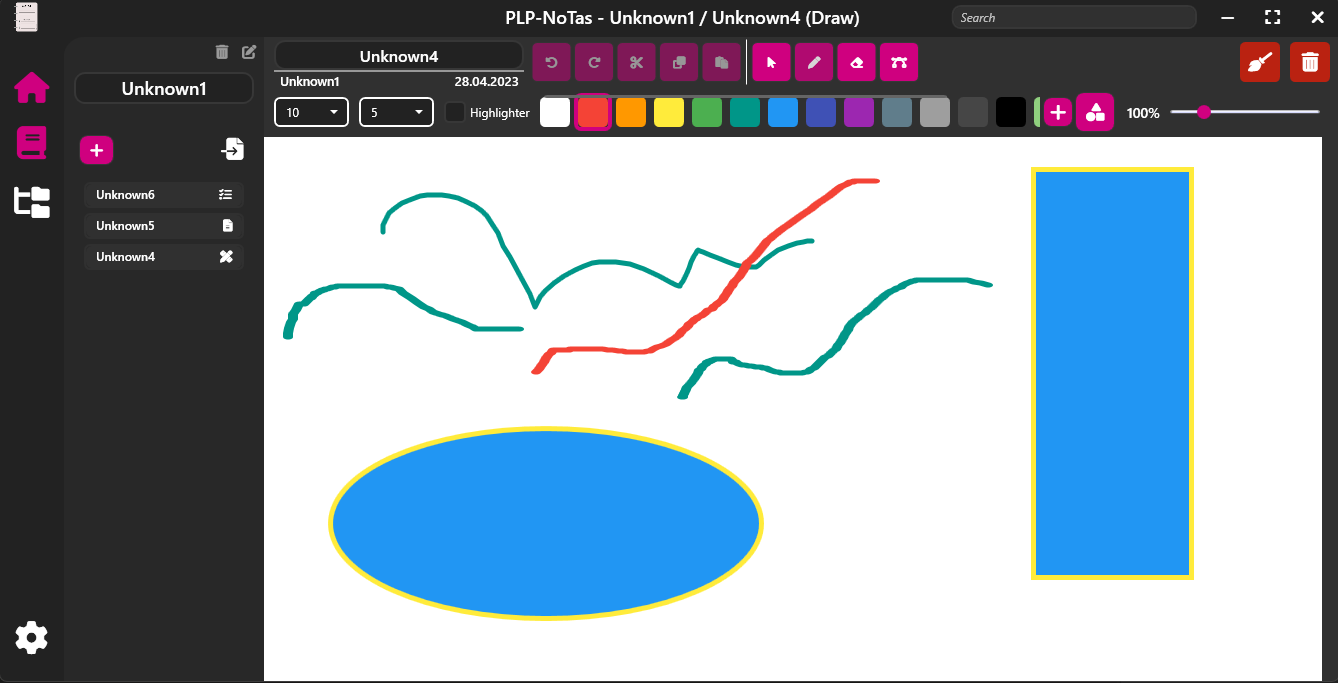
Task: Open the folder tree view icon
Action: [x=32, y=202]
